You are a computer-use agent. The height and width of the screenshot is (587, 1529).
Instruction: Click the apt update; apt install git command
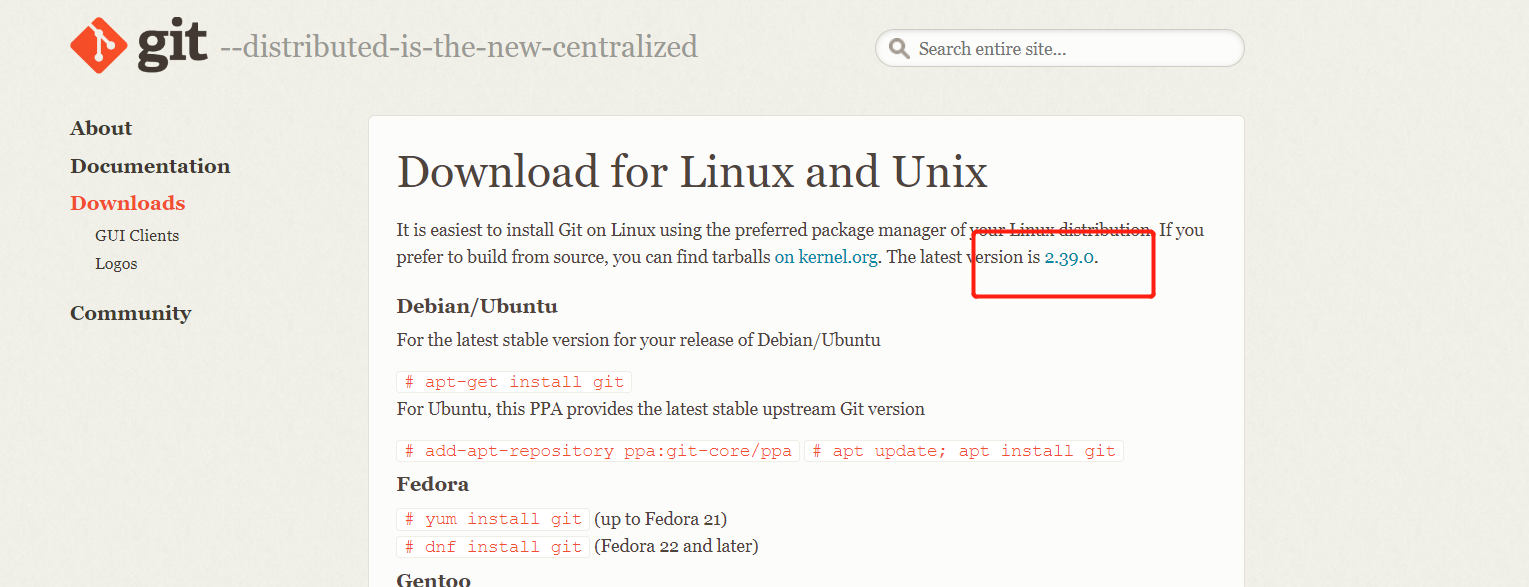pyautogui.click(x=964, y=451)
